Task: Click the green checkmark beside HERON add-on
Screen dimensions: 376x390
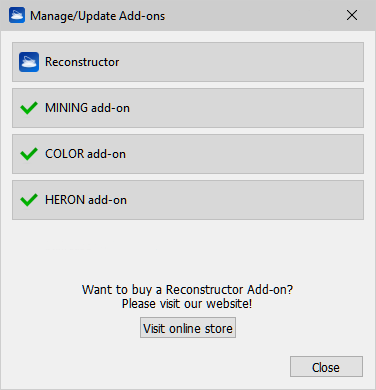Action: click(29, 200)
